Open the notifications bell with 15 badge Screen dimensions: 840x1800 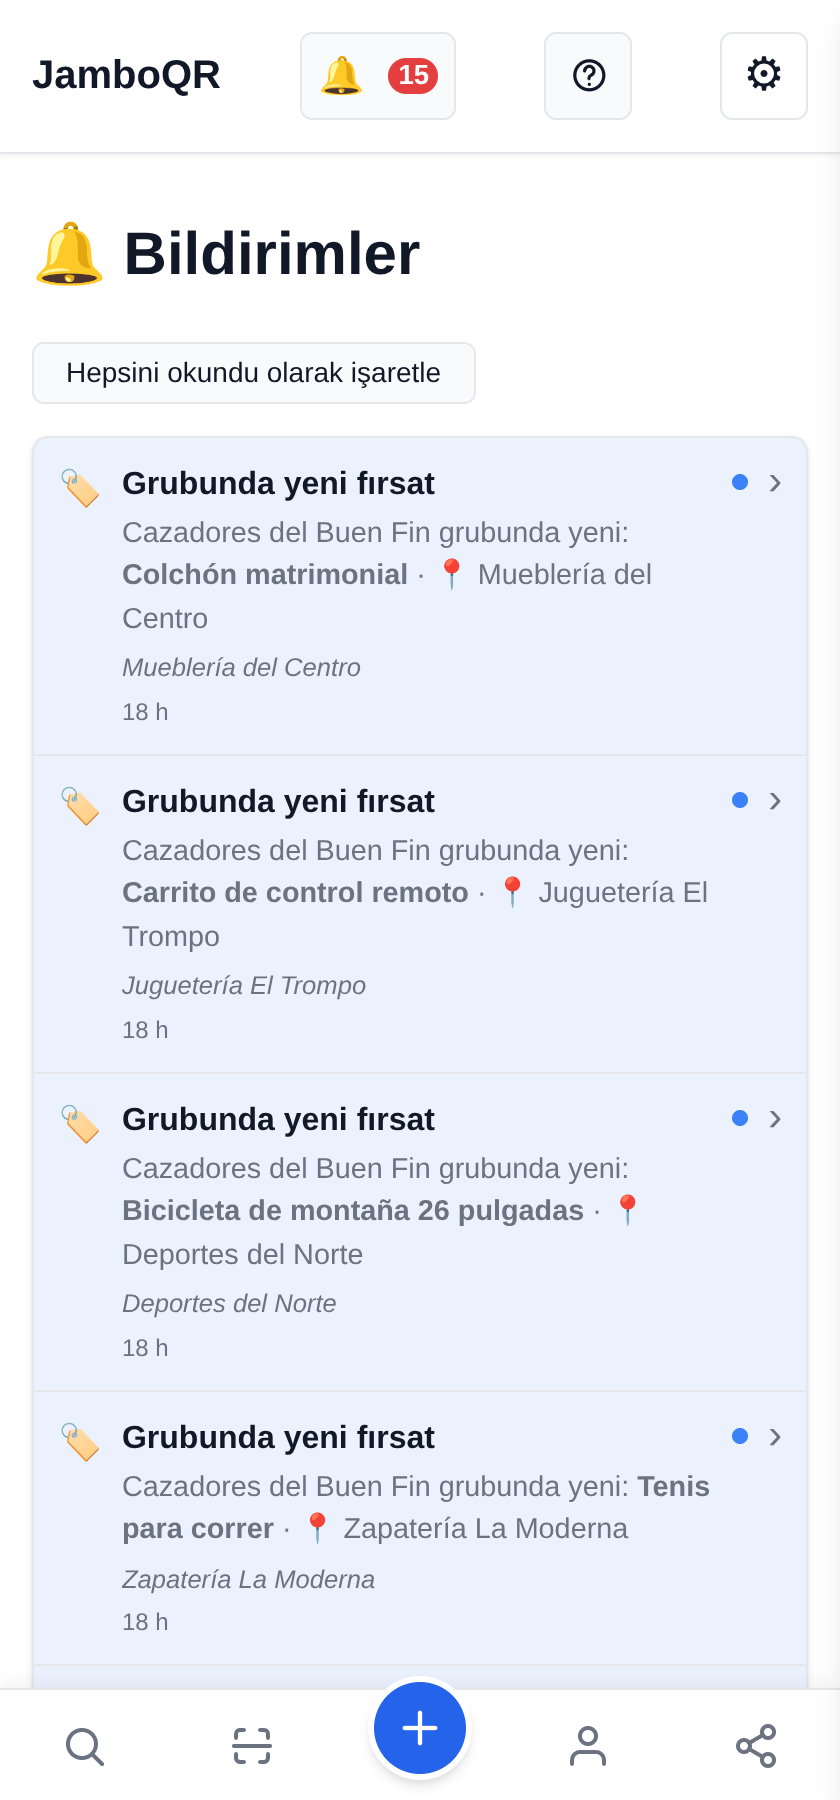tap(378, 76)
